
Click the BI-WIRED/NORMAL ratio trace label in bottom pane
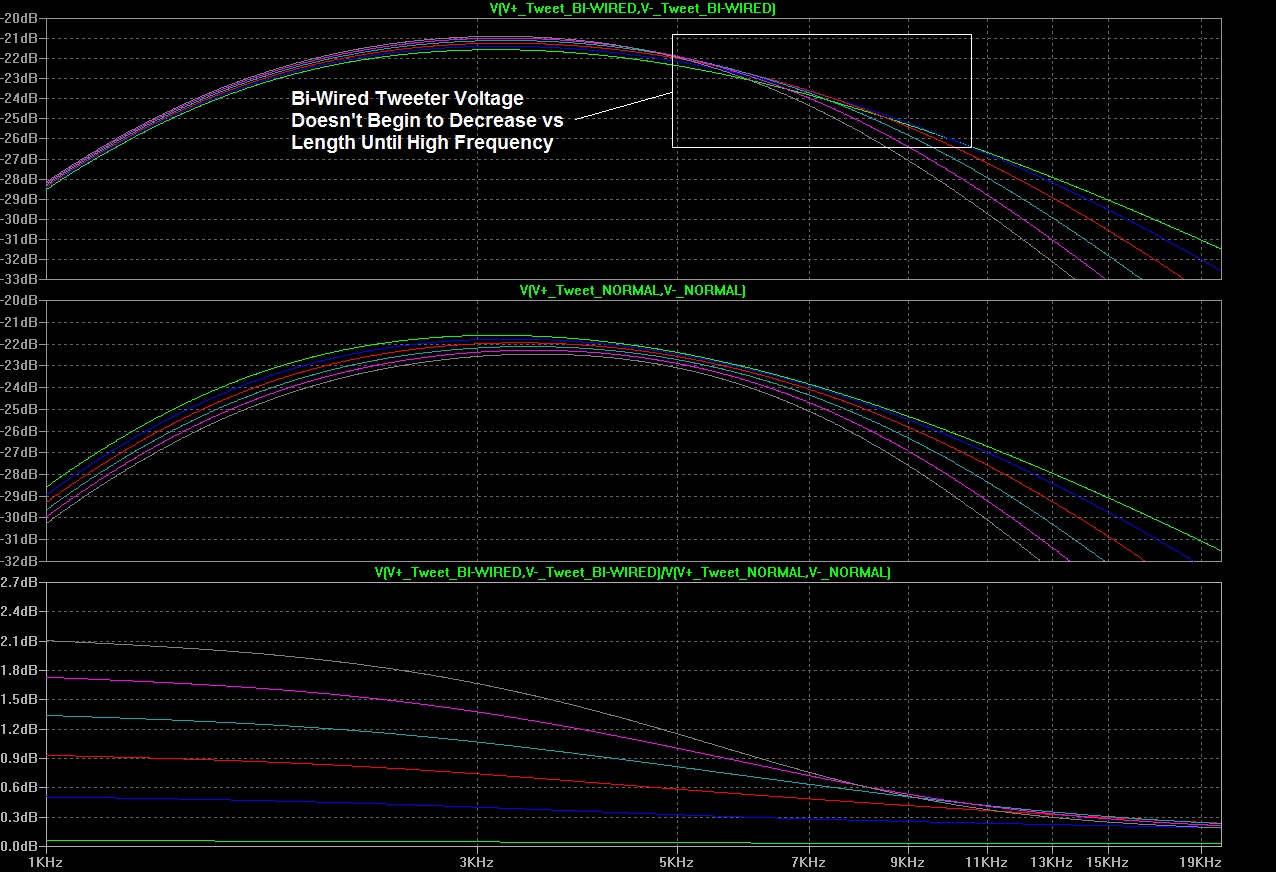632,573
